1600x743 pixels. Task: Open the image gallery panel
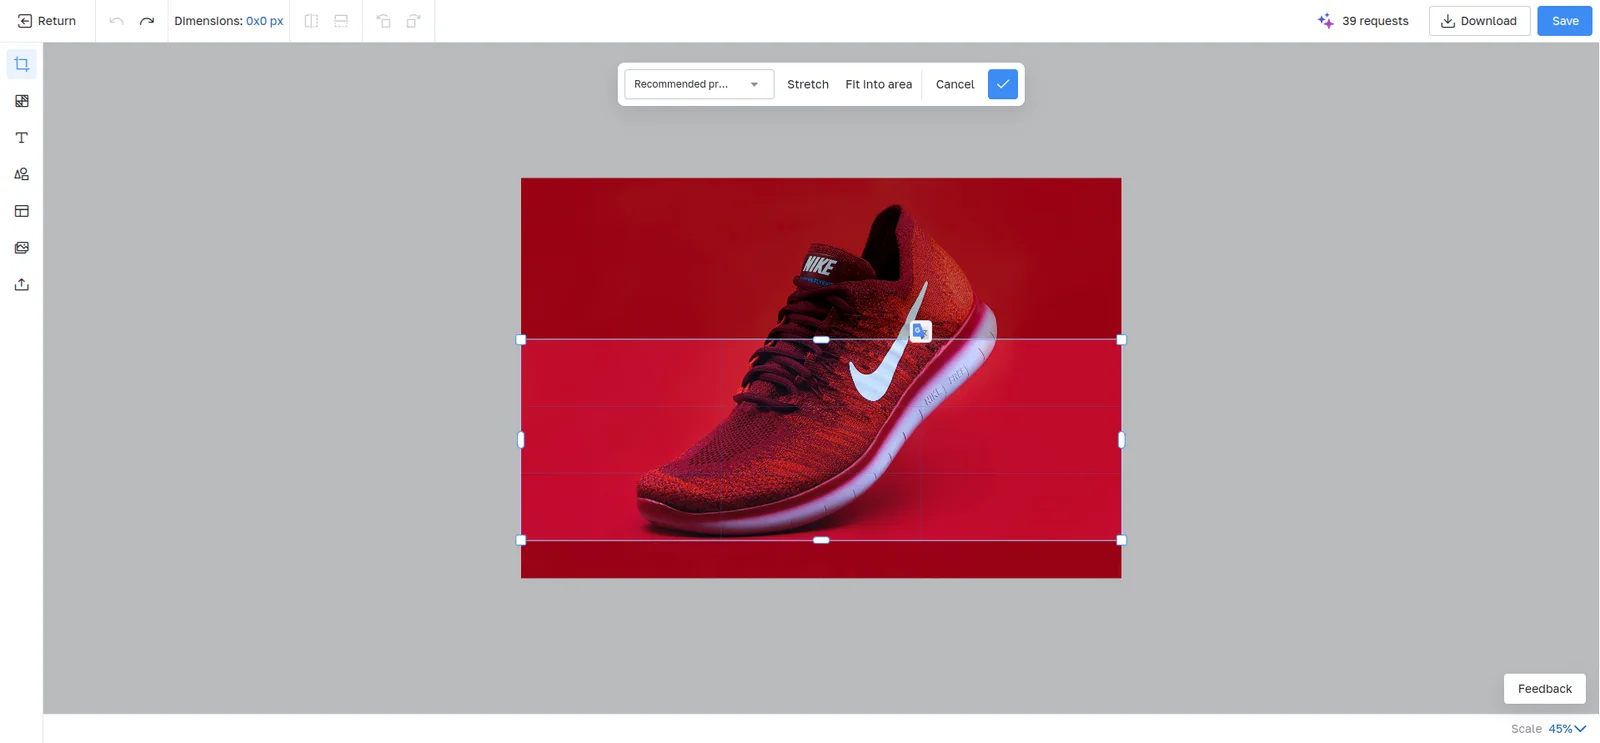click(x=22, y=248)
